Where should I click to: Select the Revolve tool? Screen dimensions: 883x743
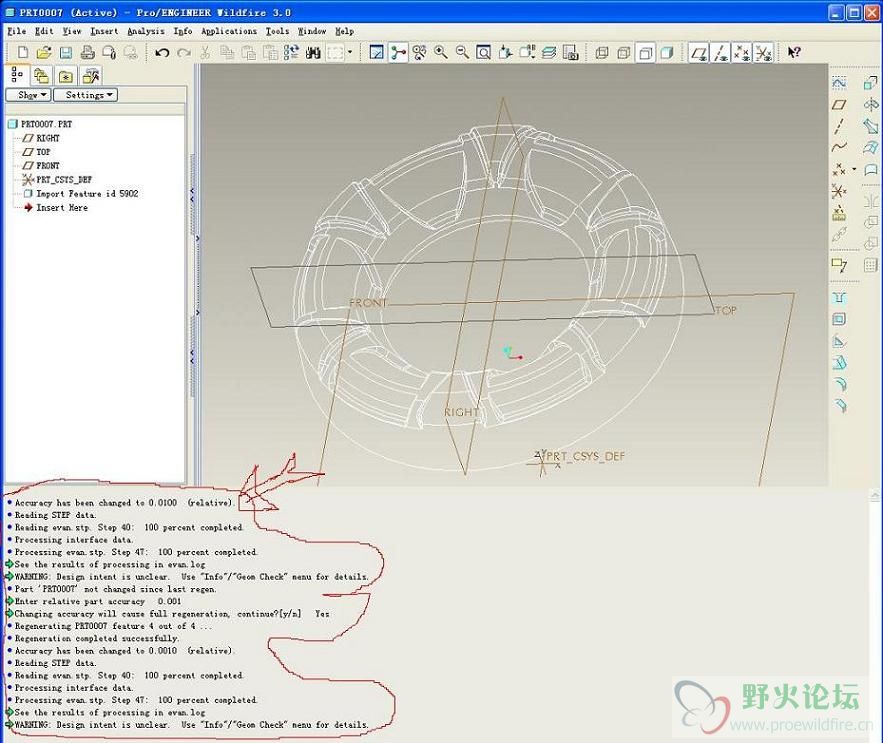click(871, 105)
